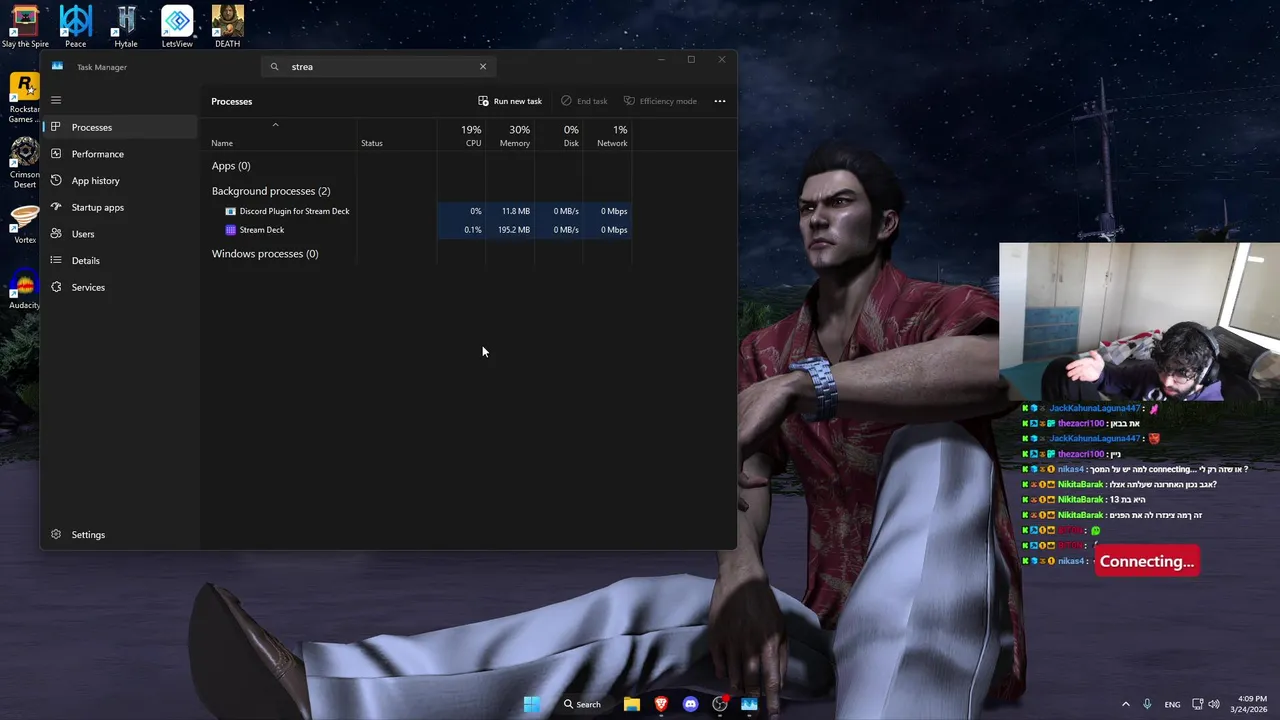Sort by the Memory column header
This screenshot has width=1280, height=720.
click(x=510, y=136)
